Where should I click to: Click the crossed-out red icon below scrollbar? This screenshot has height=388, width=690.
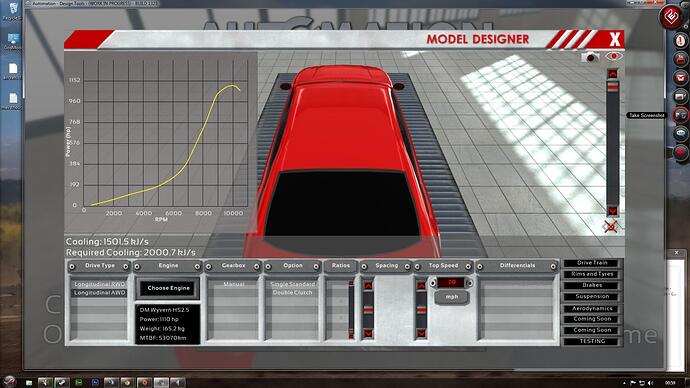click(x=611, y=227)
